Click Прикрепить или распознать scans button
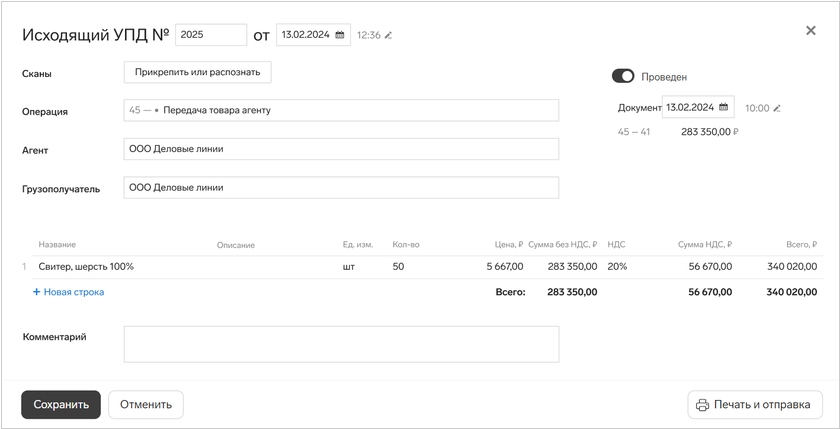Screen dimensions: 840x429 (197, 72)
